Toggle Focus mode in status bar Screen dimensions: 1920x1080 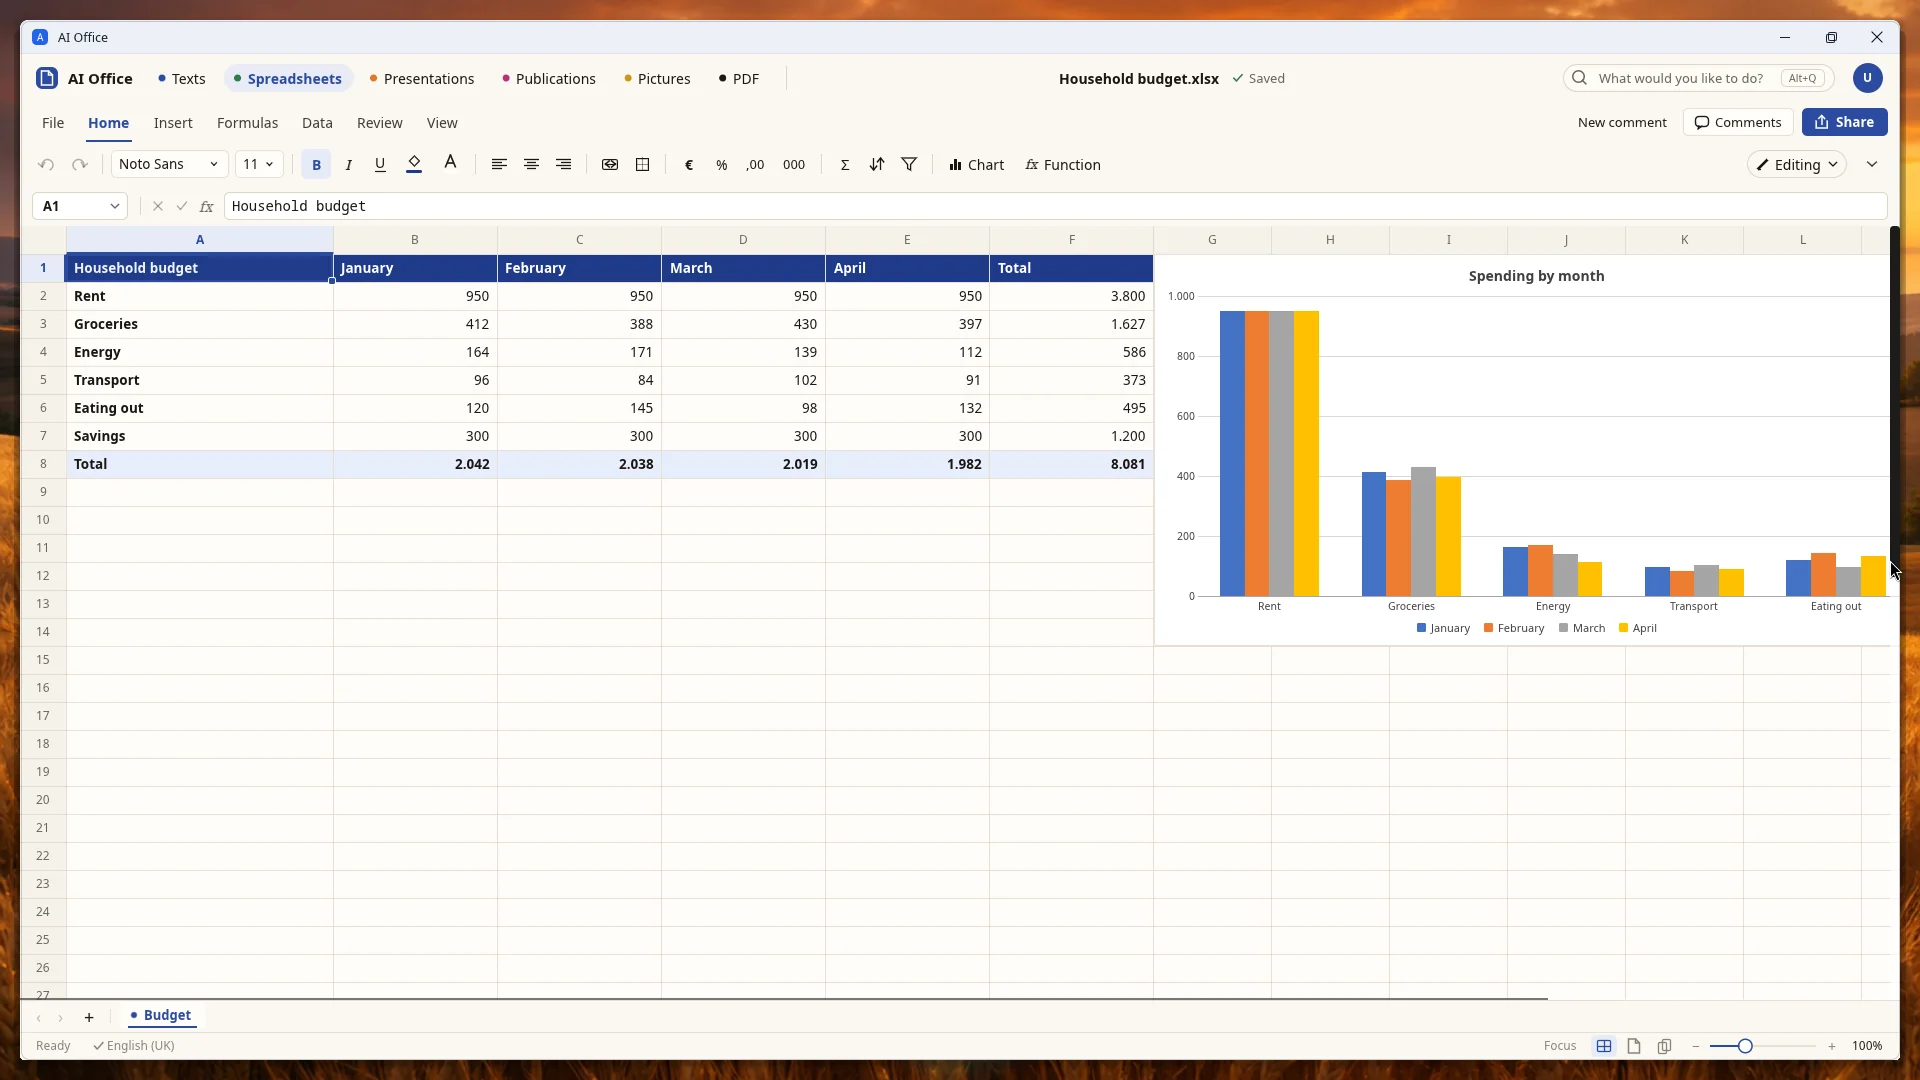1560,1046
